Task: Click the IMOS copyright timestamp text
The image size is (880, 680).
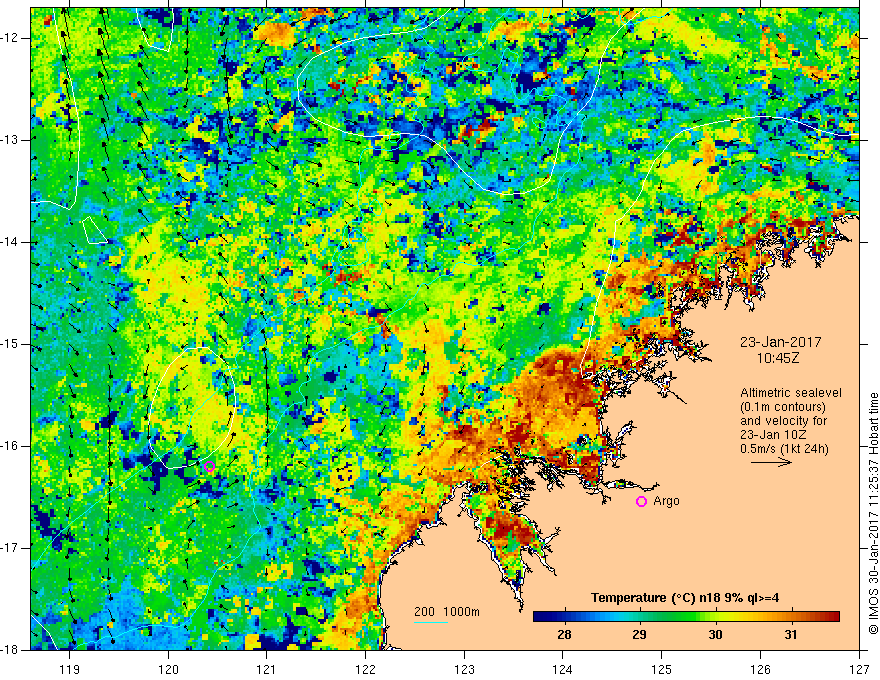Action: [873, 513]
